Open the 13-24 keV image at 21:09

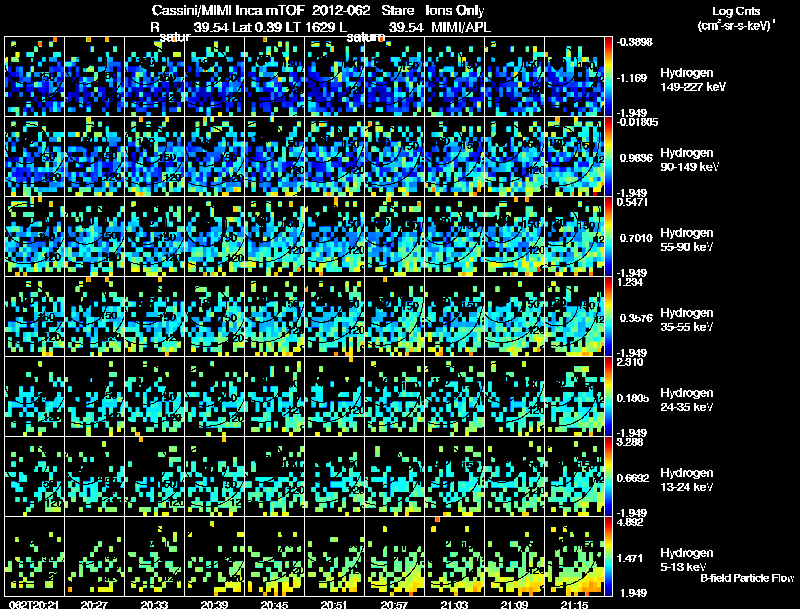[515, 476]
